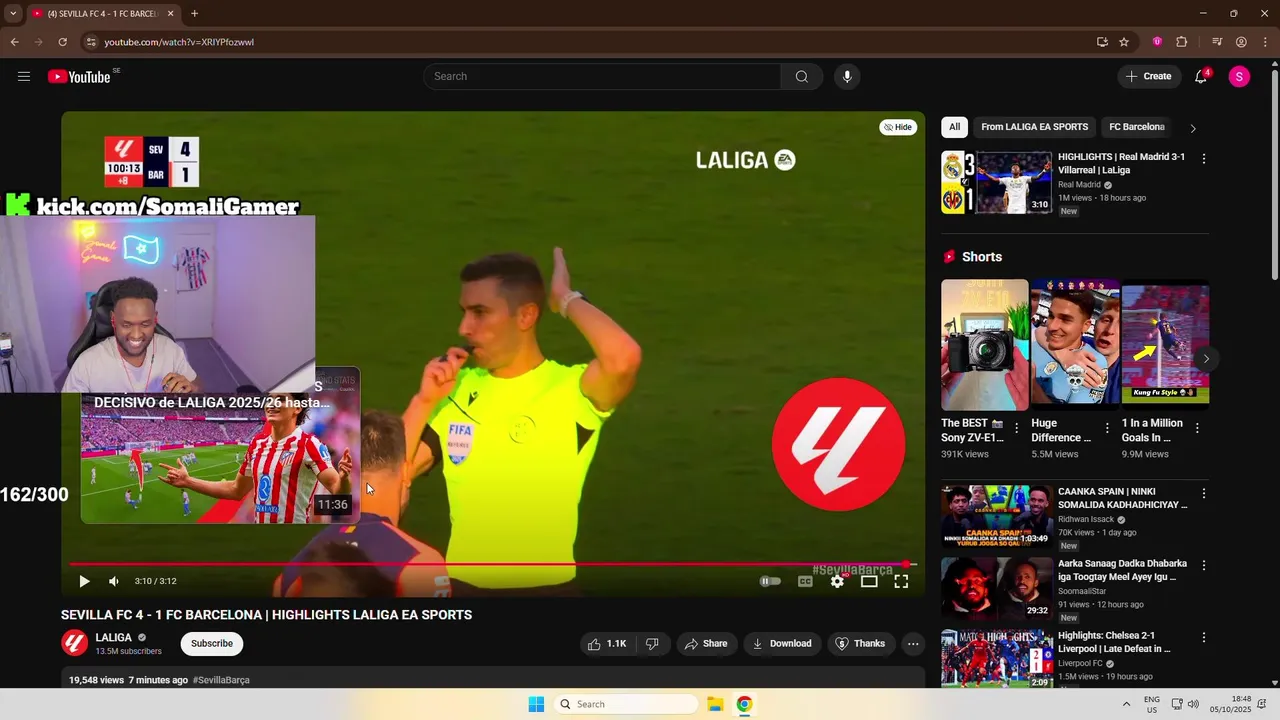Click Windows taskbar Search box
The height and width of the screenshot is (720, 1280).
[627, 704]
